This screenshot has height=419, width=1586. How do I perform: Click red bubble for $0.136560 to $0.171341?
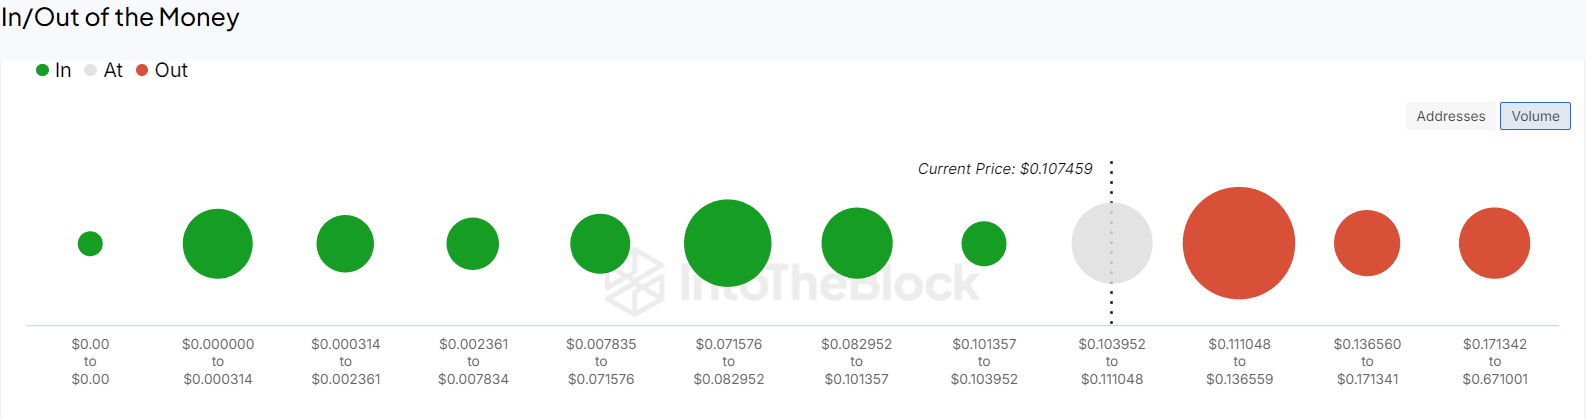point(1367,243)
